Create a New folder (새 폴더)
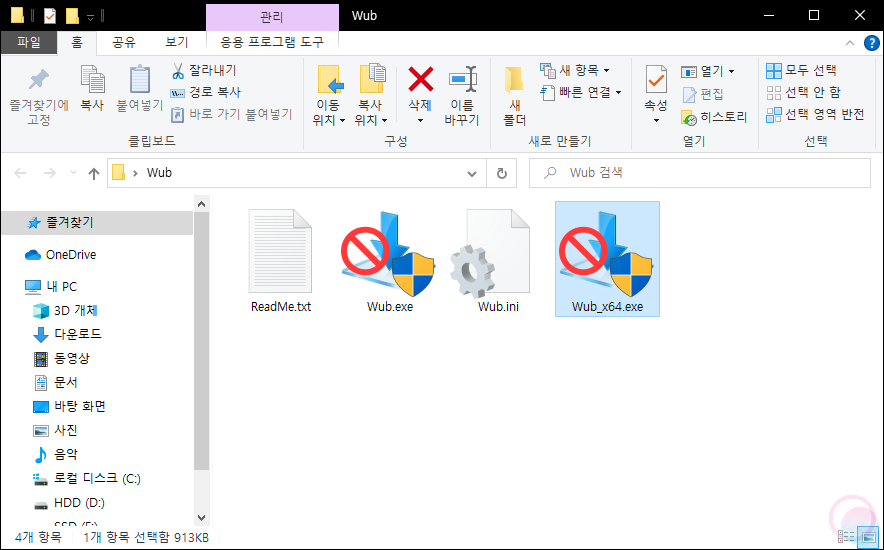The width and height of the screenshot is (884, 550). 514,96
